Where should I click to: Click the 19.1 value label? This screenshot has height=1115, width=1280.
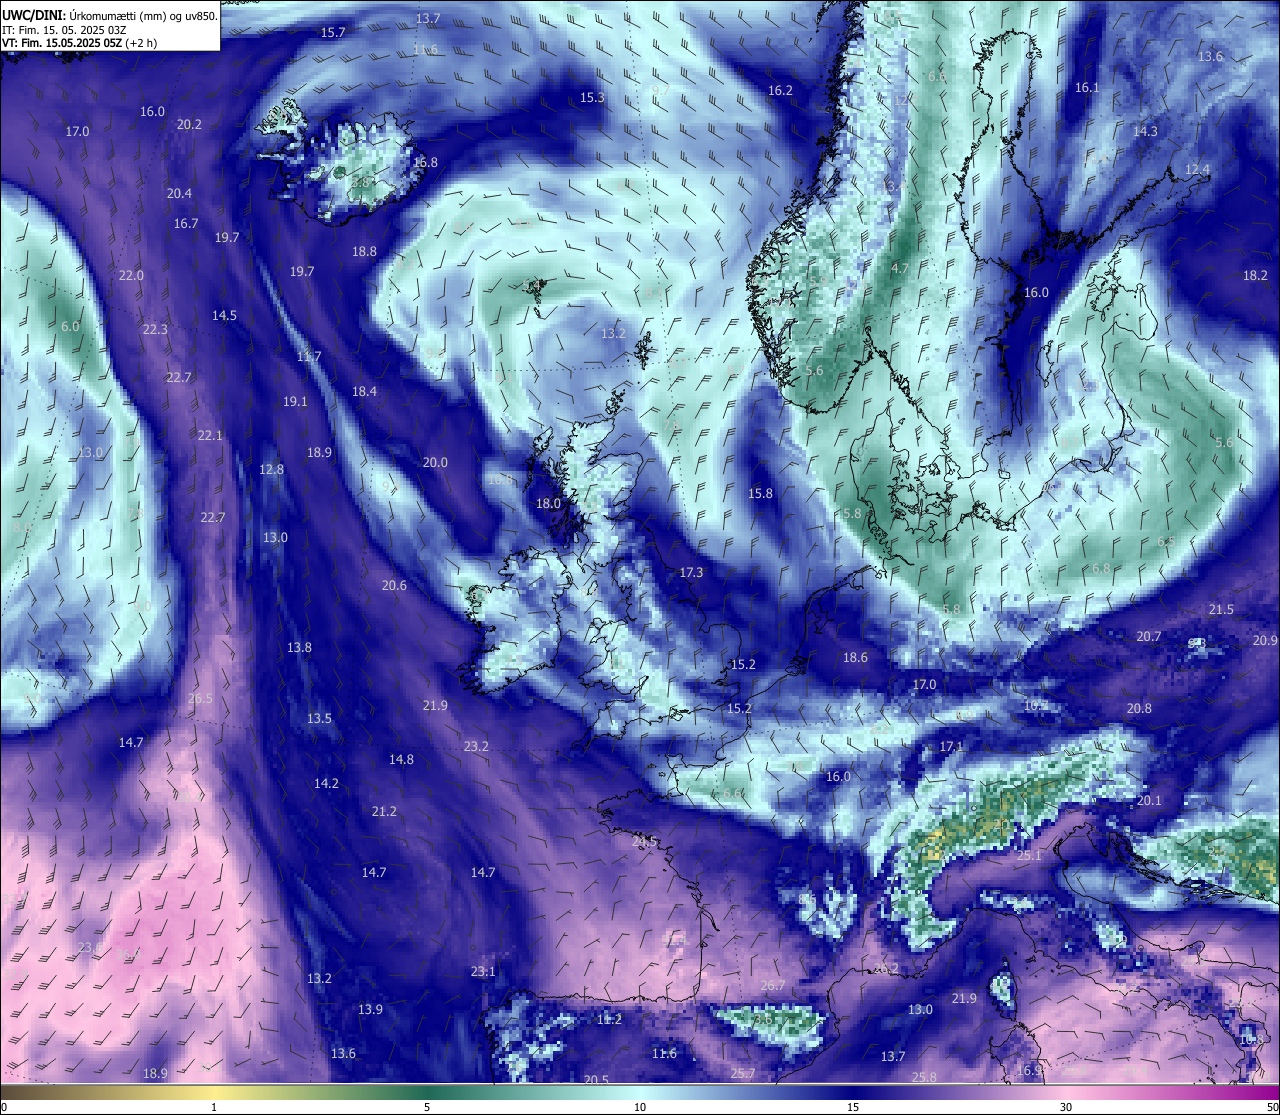(x=295, y=402)
